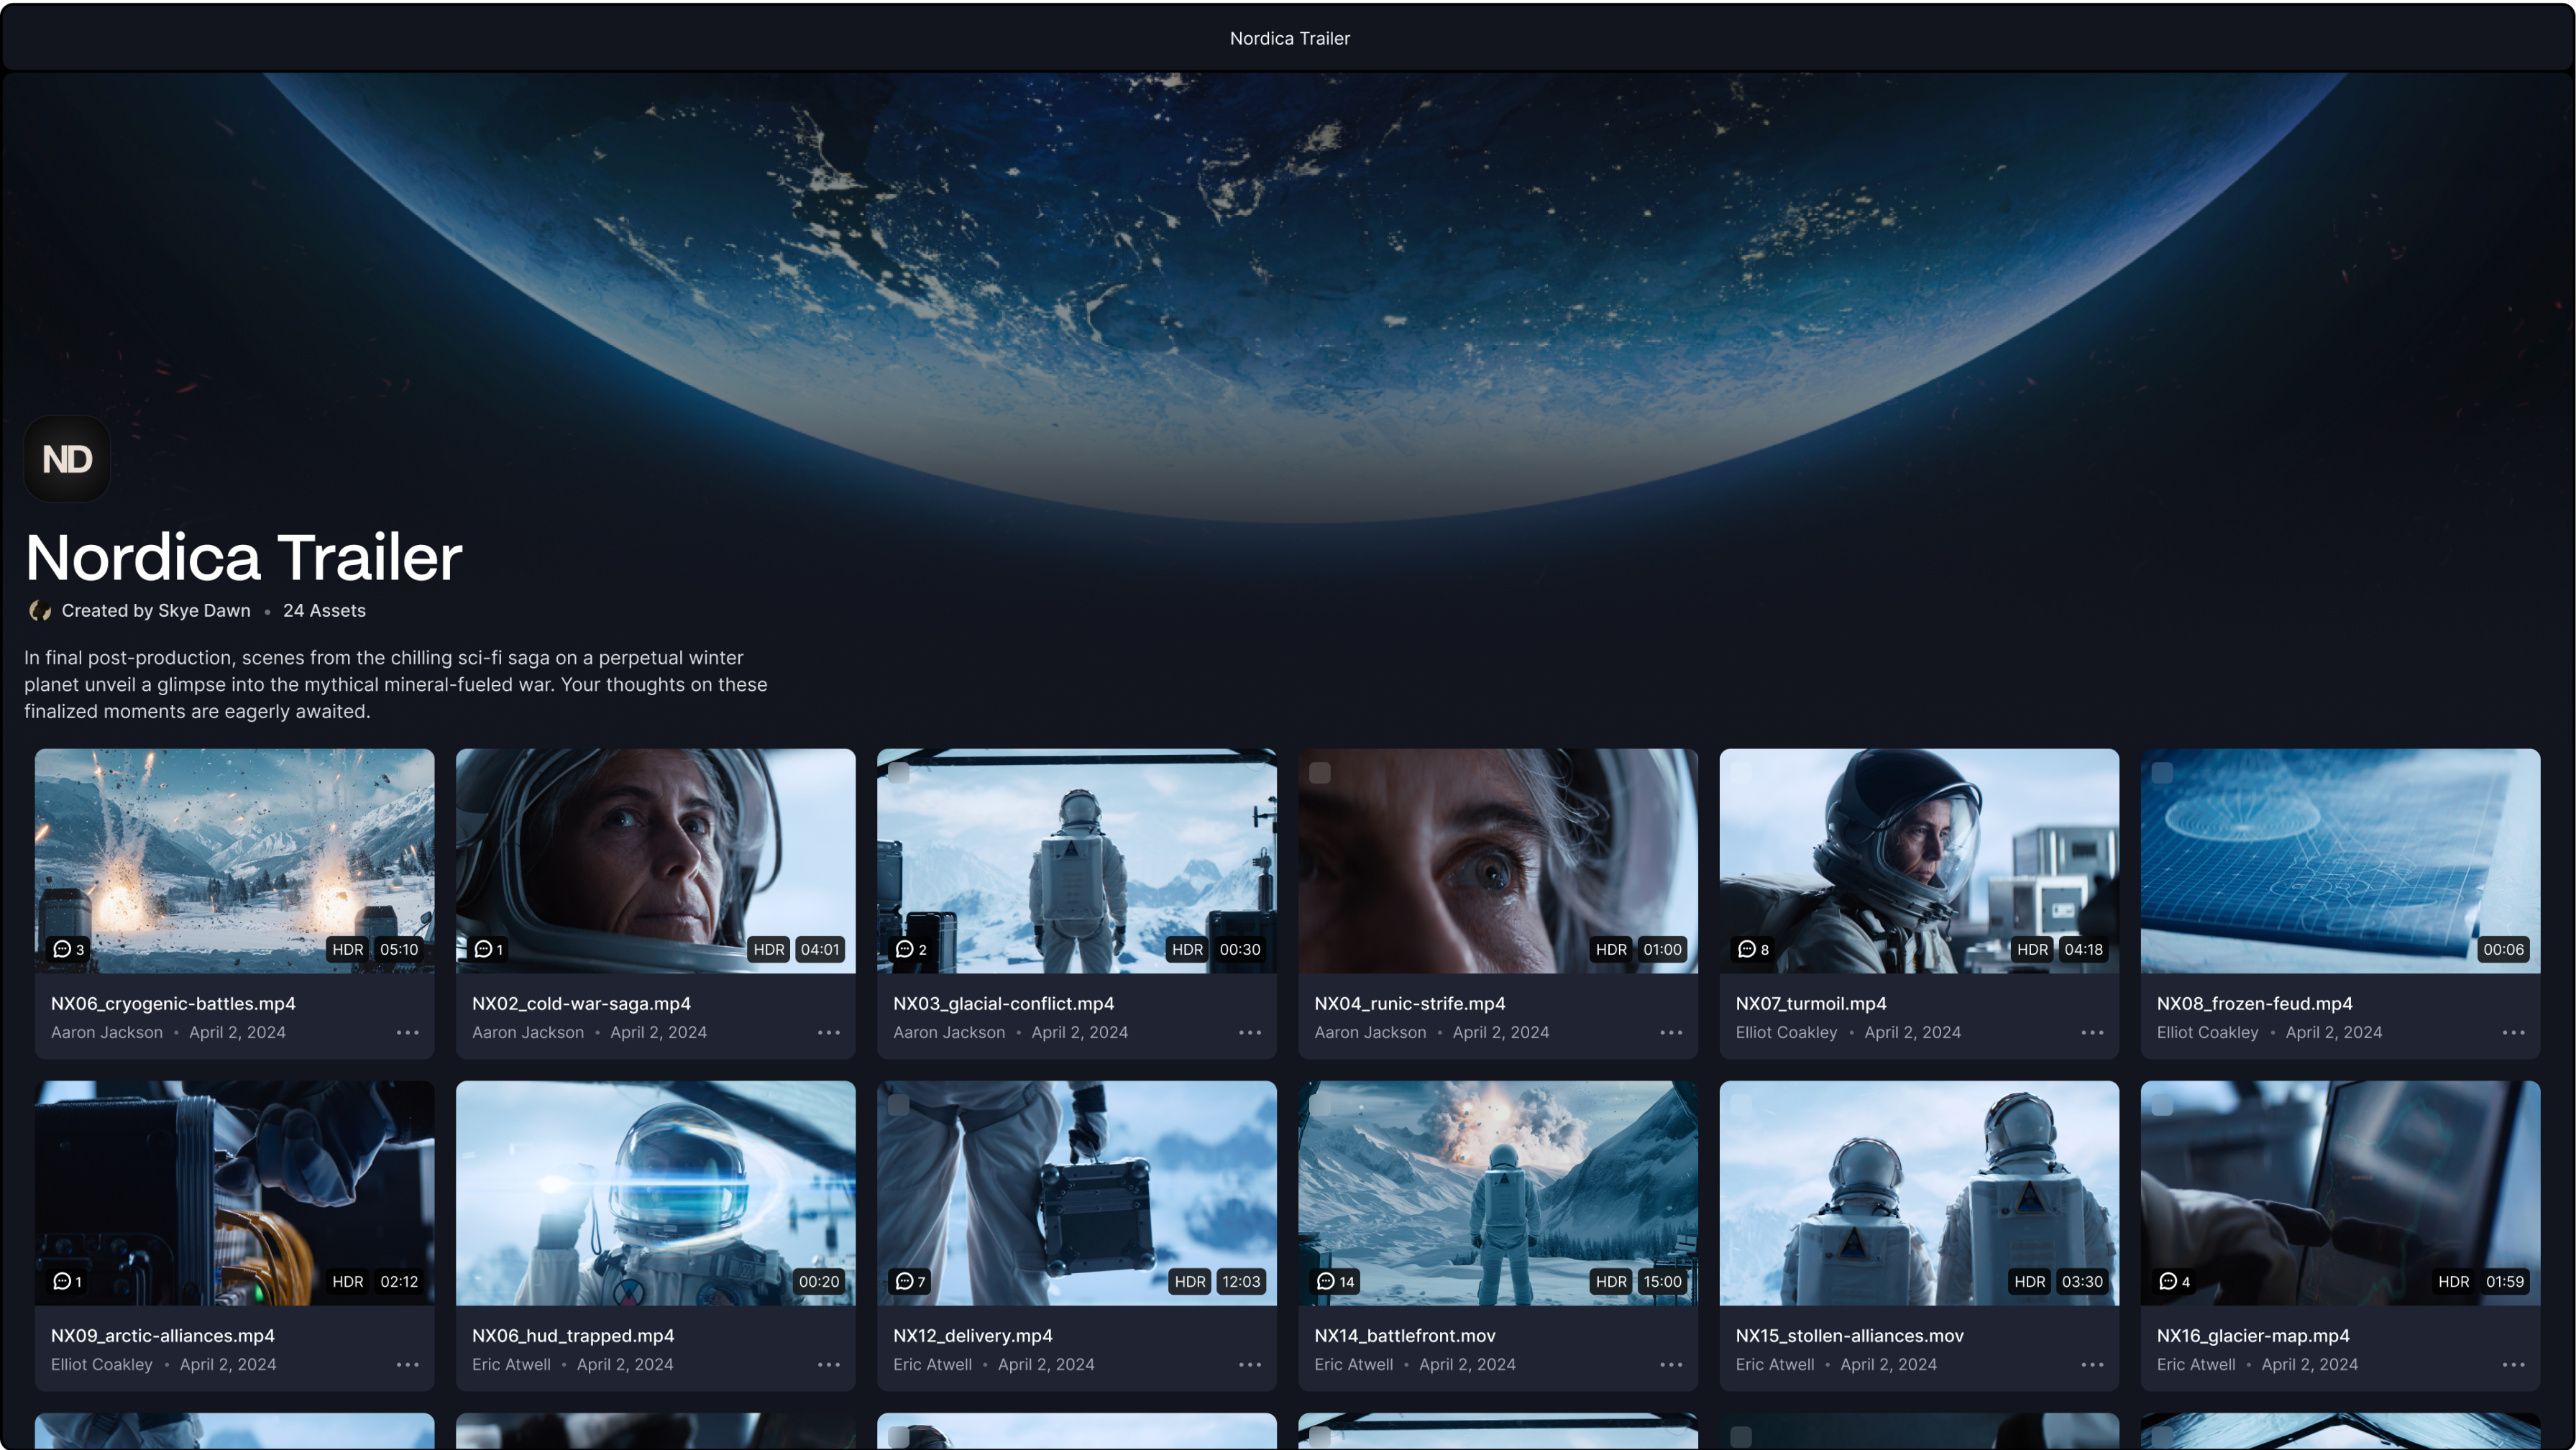Open ellipsis menu on NX09_arctic-alliances.mp4

(x=407, y=1364)
